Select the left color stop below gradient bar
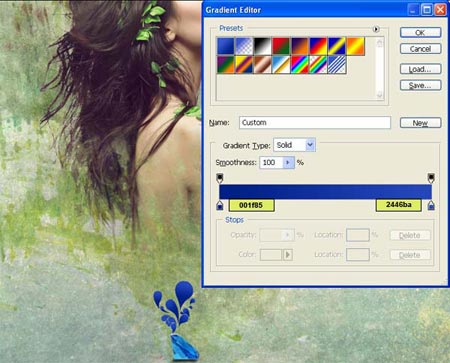The height and width of the screenshot is (363, 450). point(220,205)
